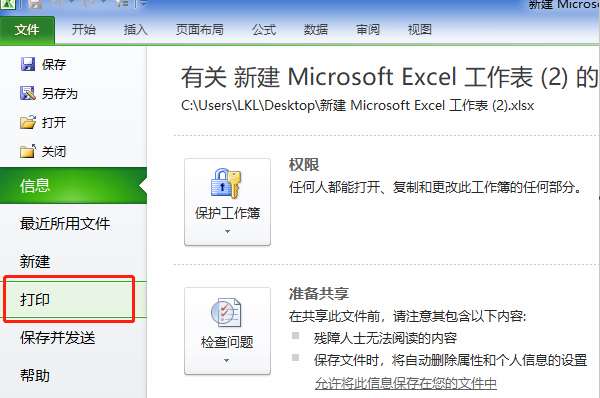Click the Check for Issues document icon

(226, 312)
